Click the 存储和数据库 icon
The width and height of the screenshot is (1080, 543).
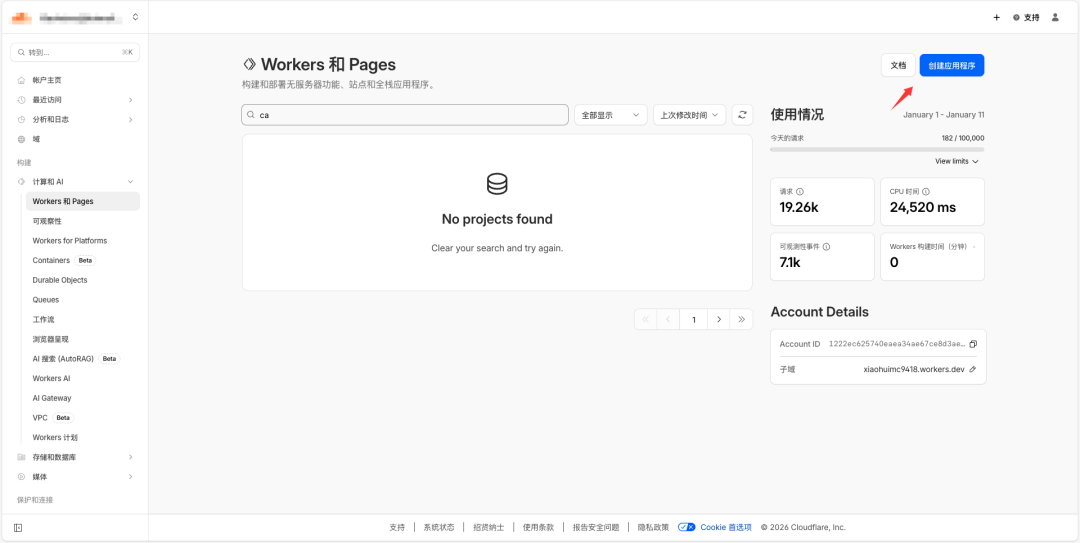(21, 457)
